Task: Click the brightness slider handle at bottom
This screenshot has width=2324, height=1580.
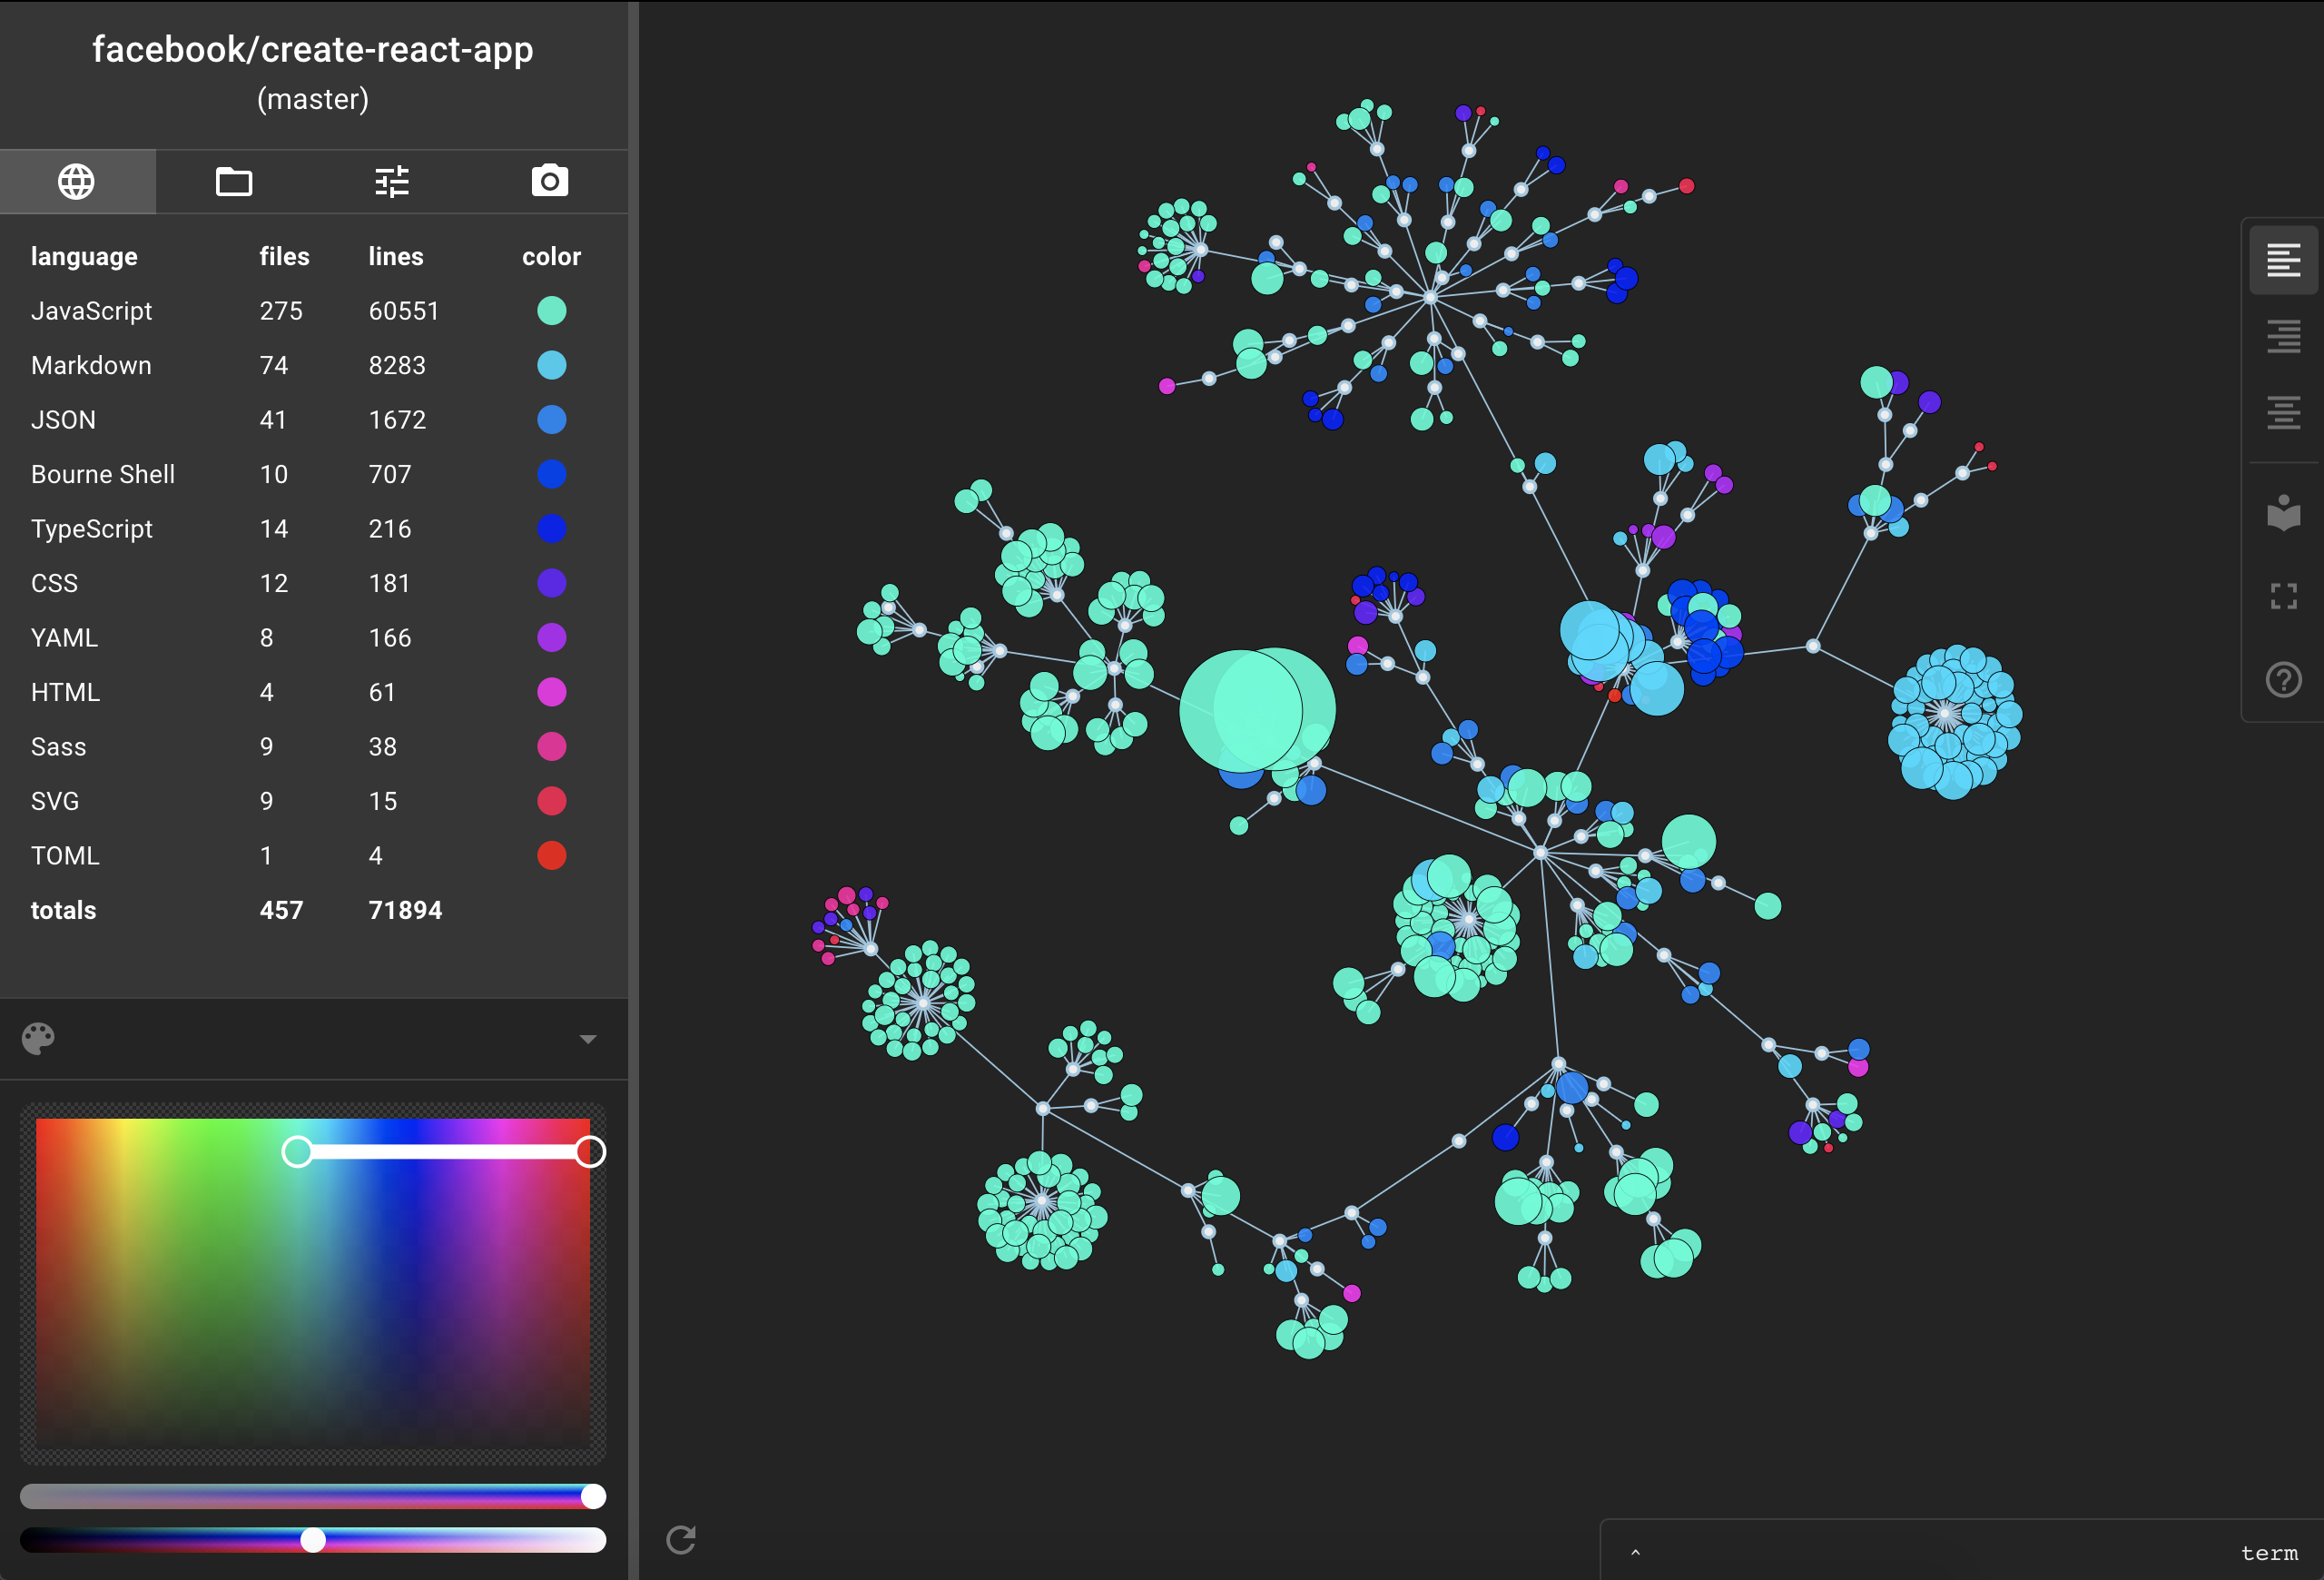Action: pyautogui.click(x=313, y=1540)
